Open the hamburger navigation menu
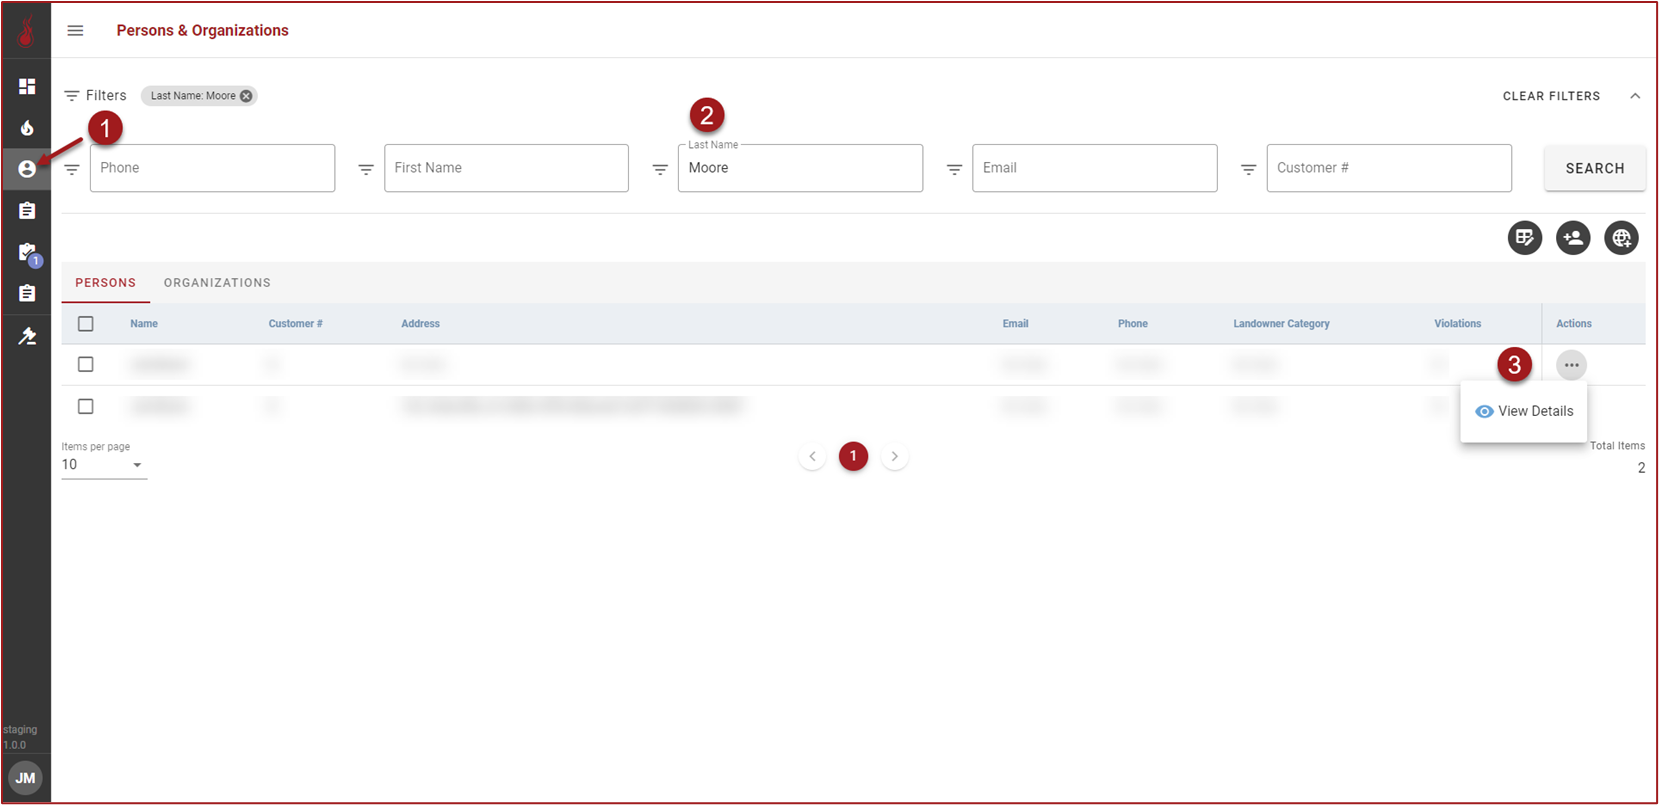The height and width of the screenshot is (805, 1659). pos(75,31)
